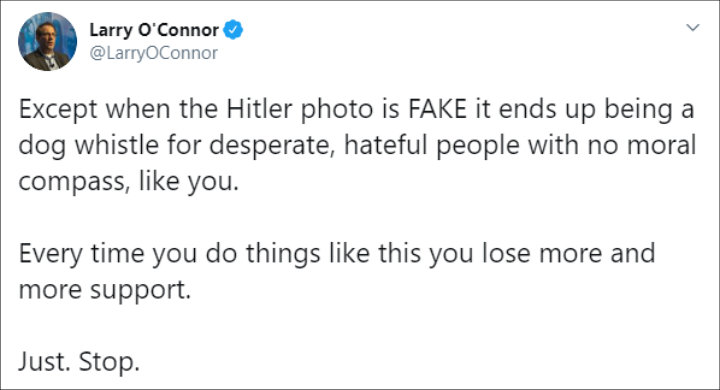Click 'ends up being a' phrase
720x390 pixels.
pyautogui.click(x=596, y=110)
